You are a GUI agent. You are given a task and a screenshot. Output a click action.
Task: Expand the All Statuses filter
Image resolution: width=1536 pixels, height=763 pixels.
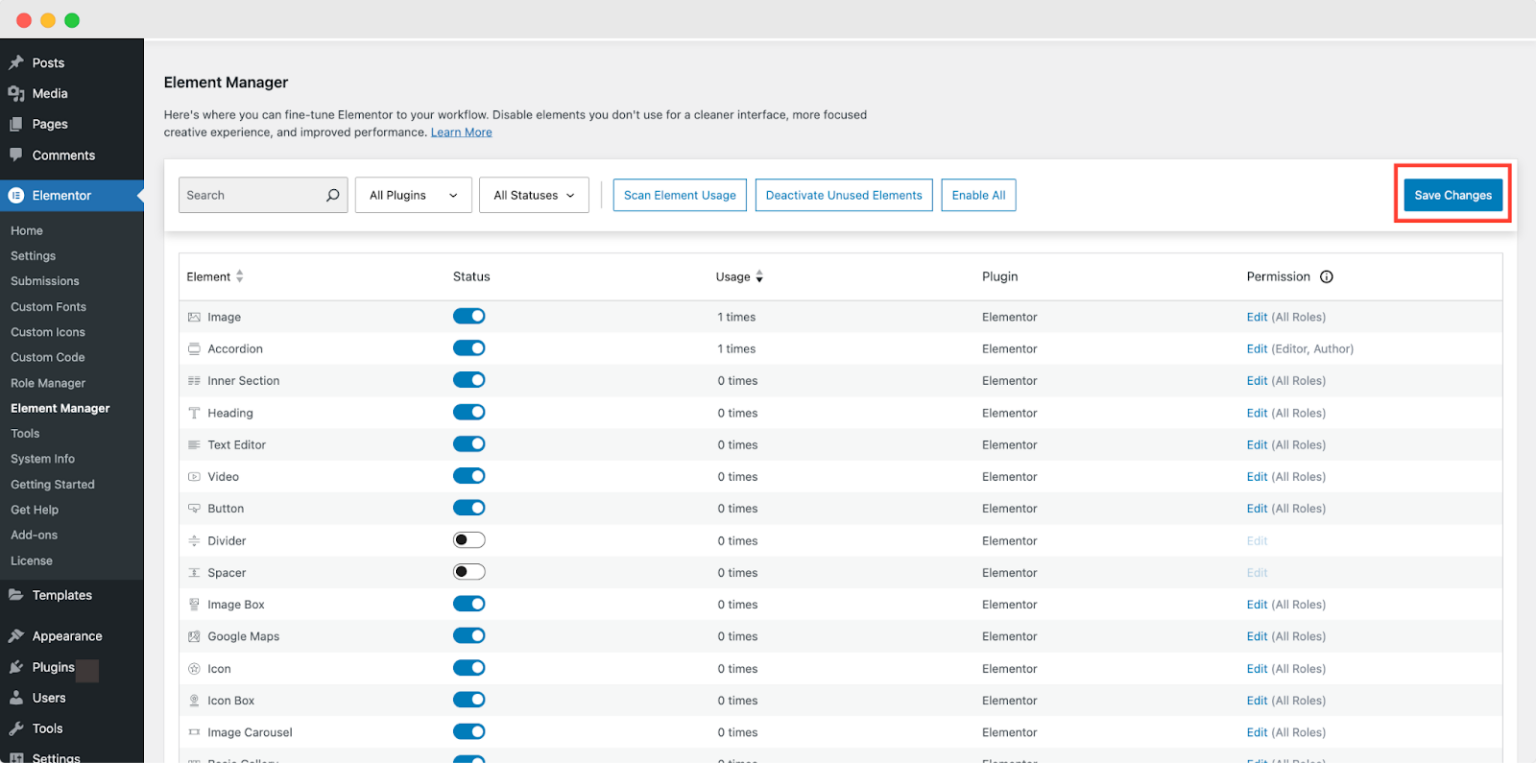coord(534,195)
